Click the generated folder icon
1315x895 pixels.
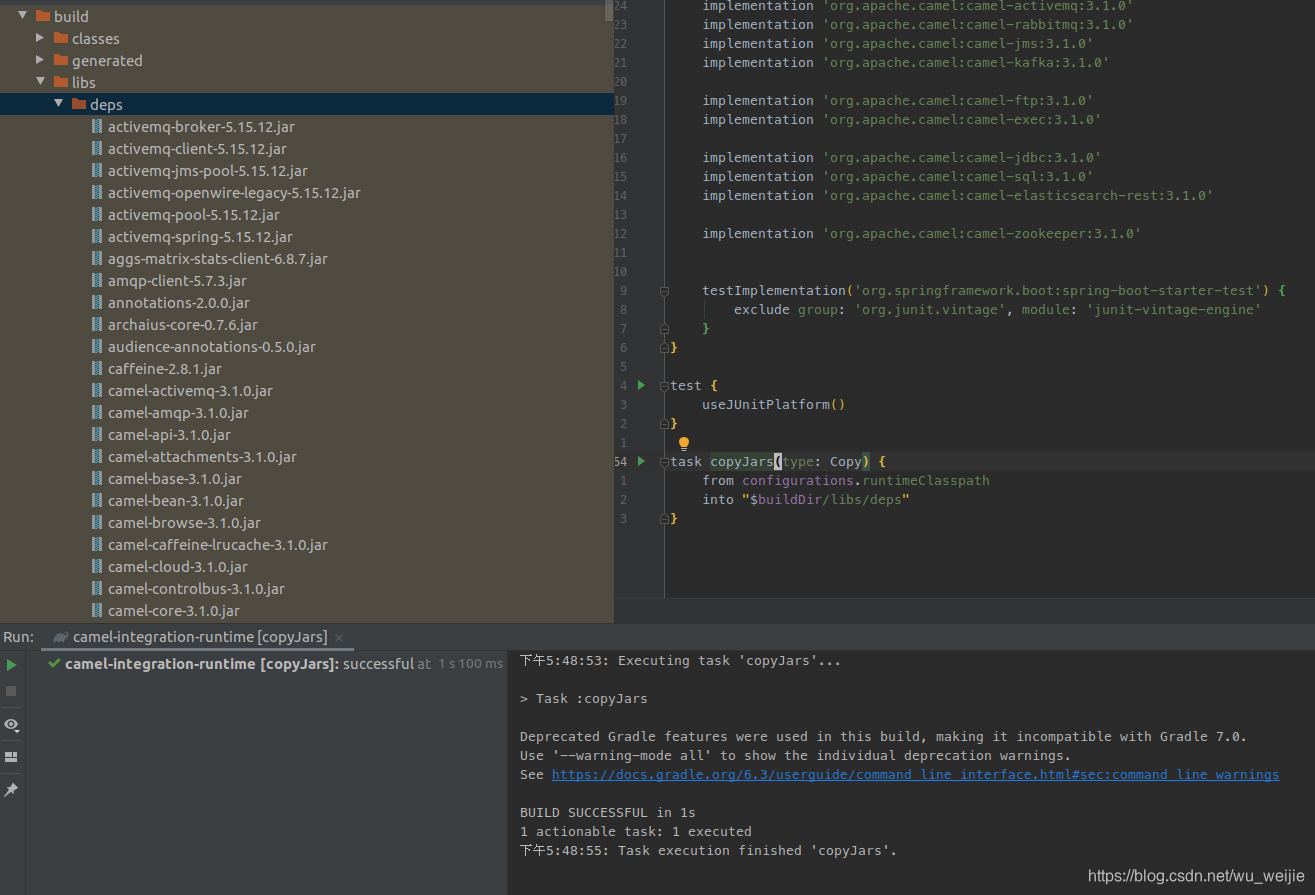pyautogui.click(x=61, y=60)
